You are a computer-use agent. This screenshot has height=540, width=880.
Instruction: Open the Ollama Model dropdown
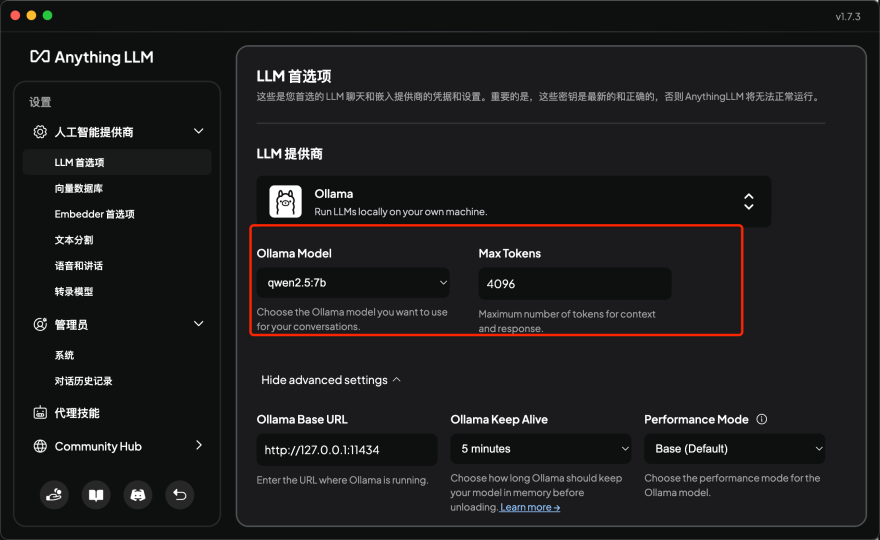353,283
